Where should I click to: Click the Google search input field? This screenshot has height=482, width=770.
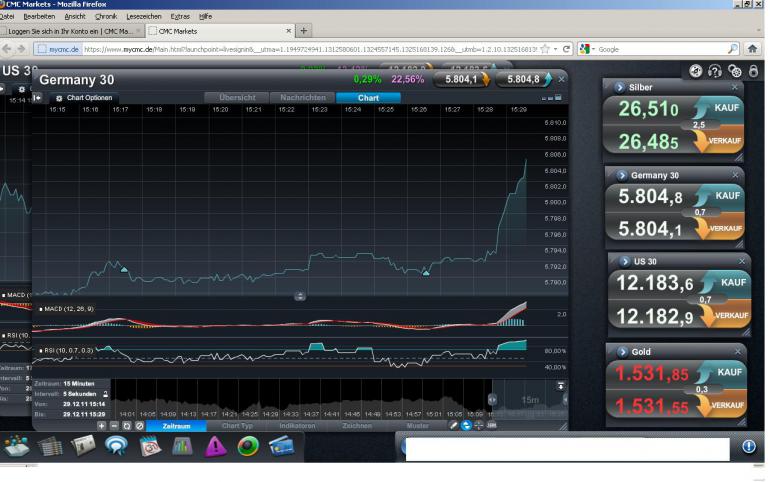[662, 49]
